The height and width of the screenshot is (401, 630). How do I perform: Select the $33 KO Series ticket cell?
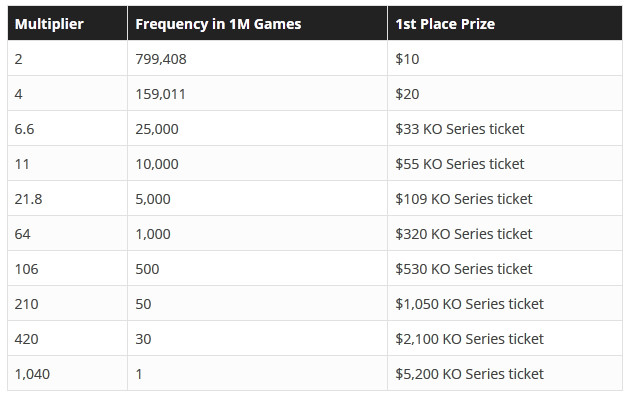[505, 128]
